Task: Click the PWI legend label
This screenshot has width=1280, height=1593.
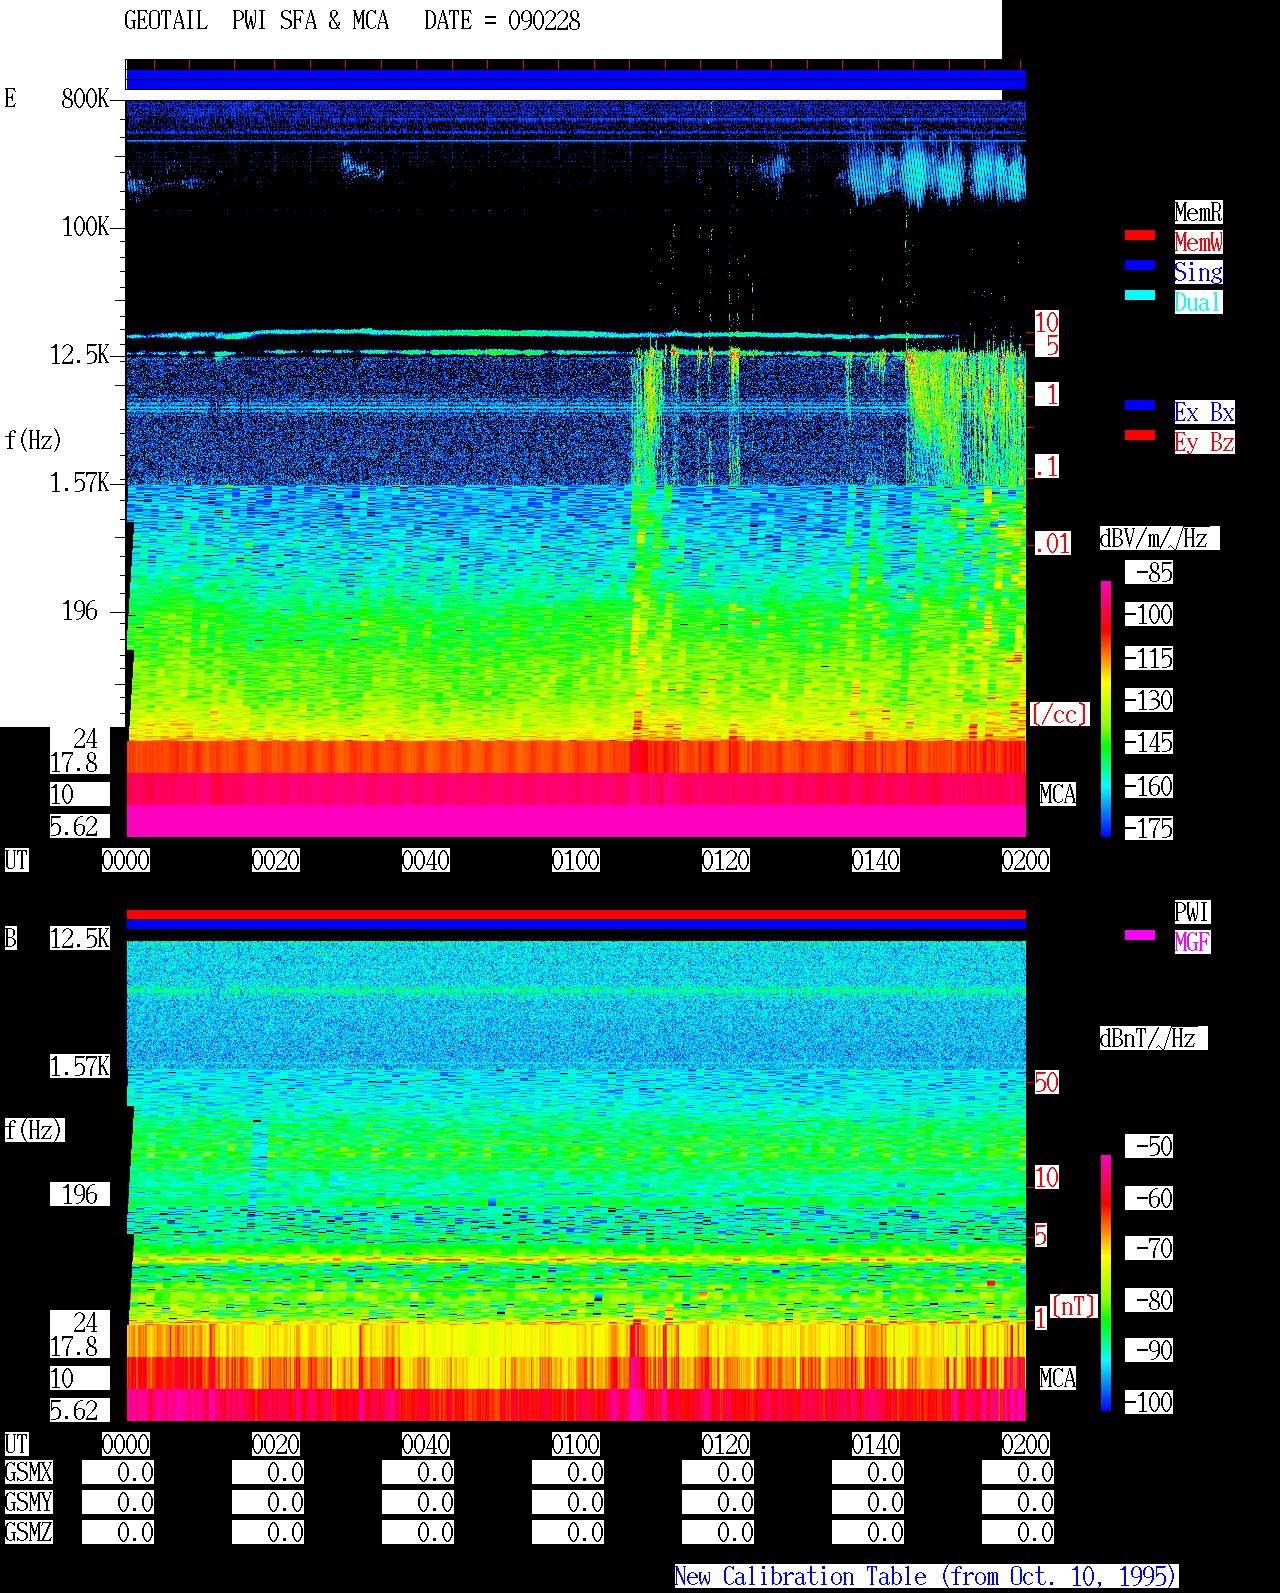Action: tap(1192, 912)
